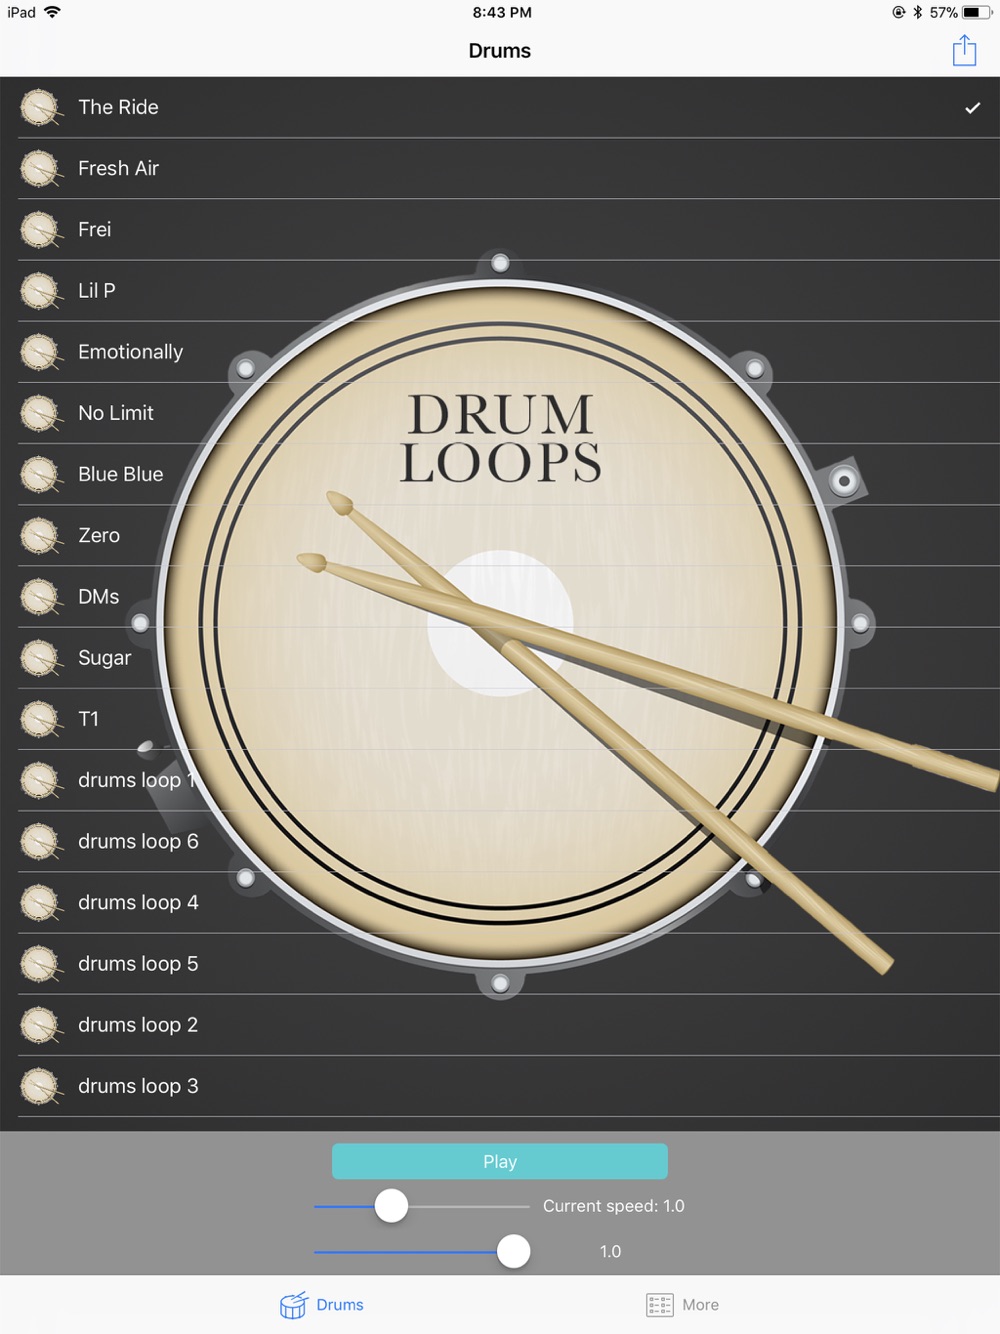This screenshot has width=1000, height=1334.
Task: Tap the drum icon beside Sugar
Action: pos(41,658)
